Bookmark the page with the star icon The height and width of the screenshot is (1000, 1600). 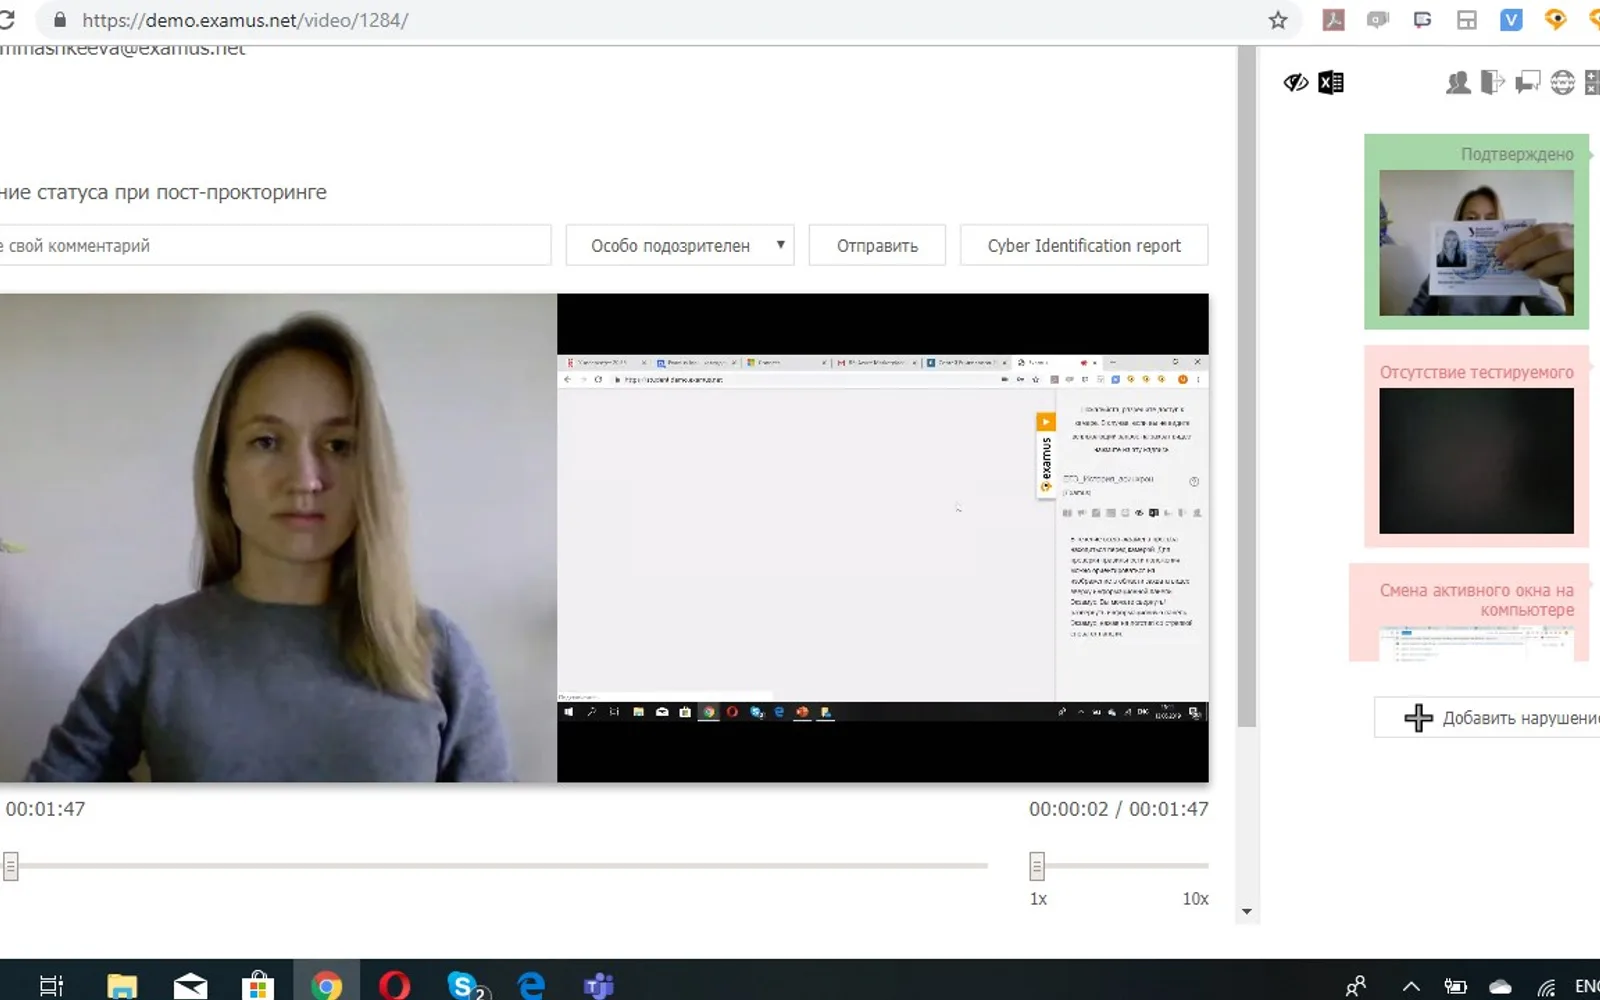click(x=1278, y=20)
